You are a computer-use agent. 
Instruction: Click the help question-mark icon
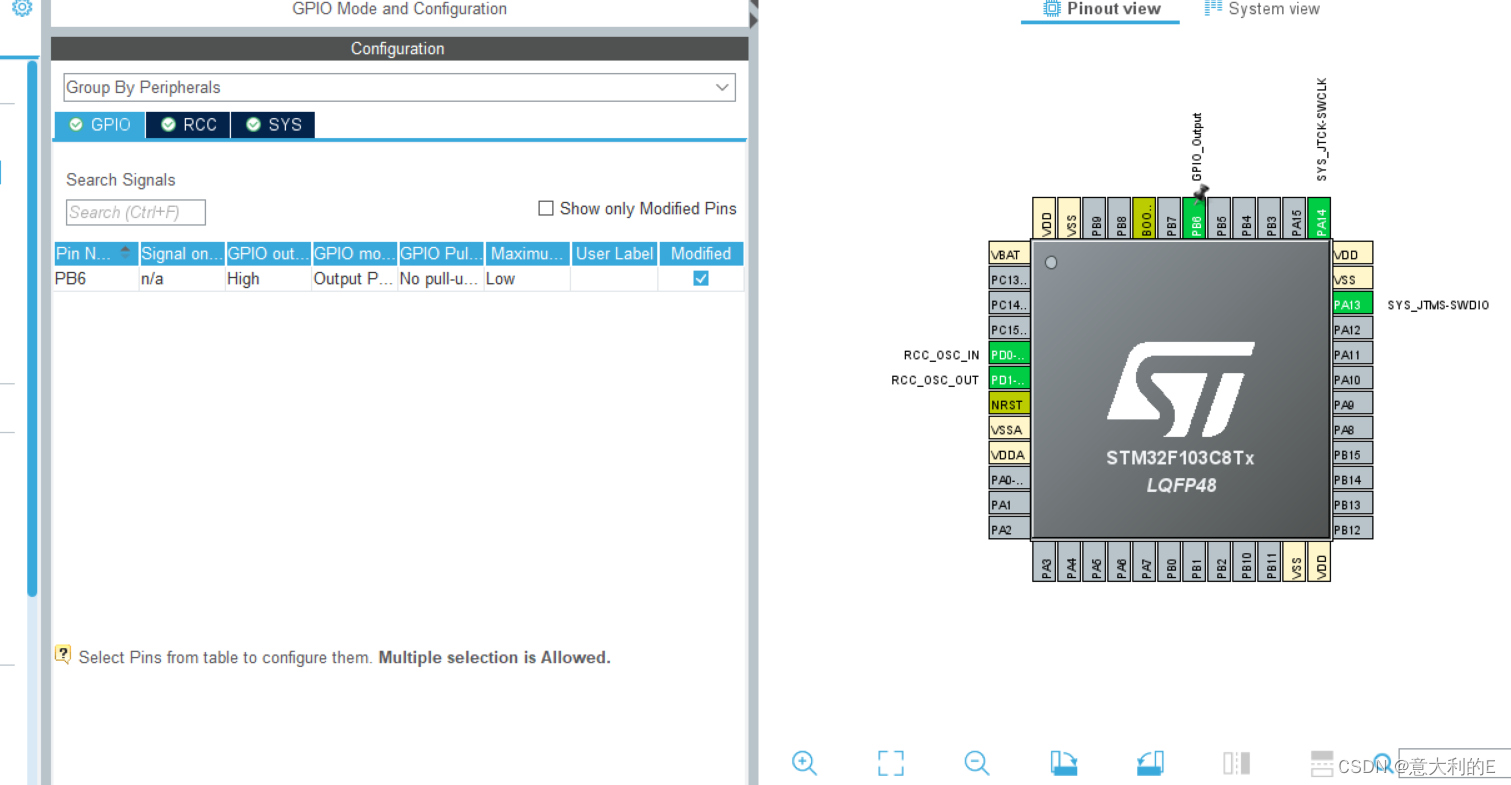click(63, 655)
